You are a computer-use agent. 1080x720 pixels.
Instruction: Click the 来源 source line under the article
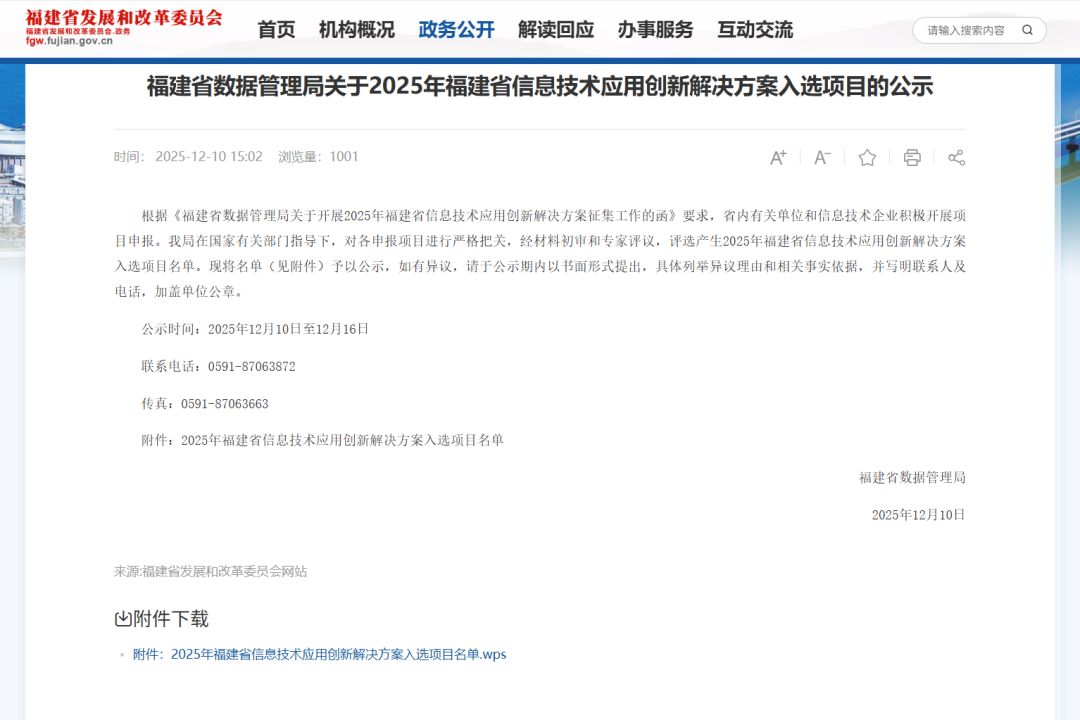[210, 571]
